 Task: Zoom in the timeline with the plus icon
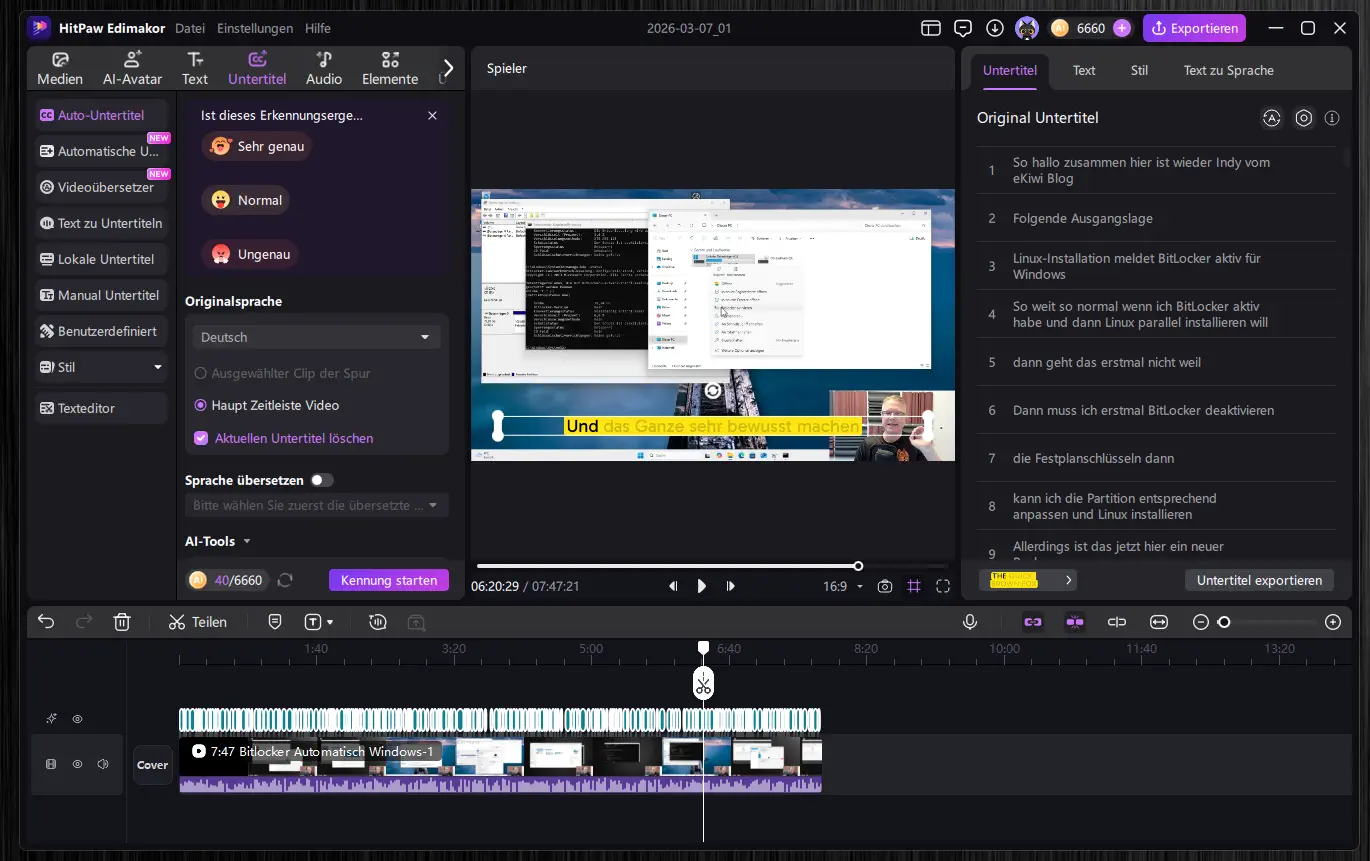(x=1332, y=622)
